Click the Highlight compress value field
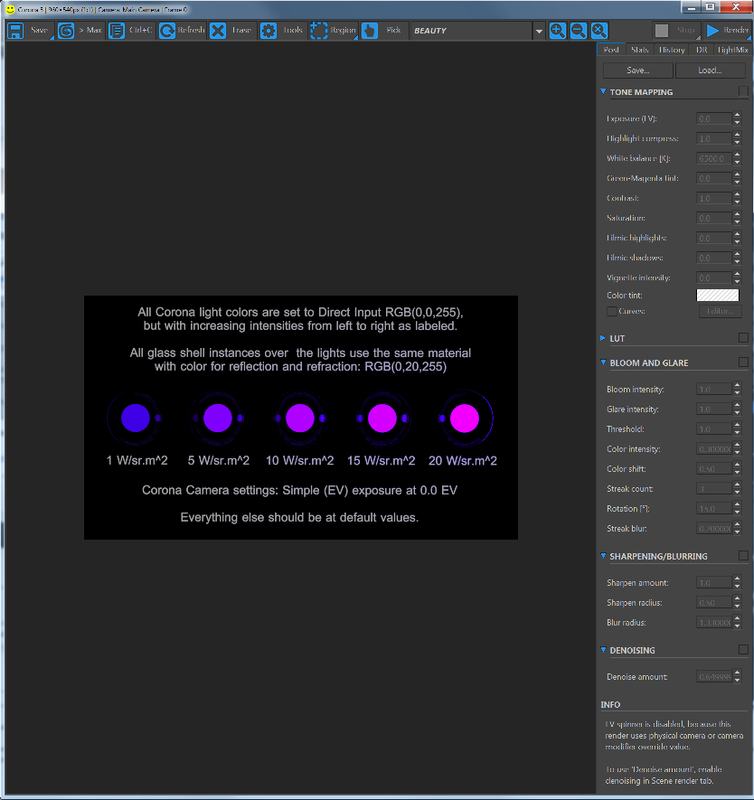Screen dimensions: 754x800 pyautogui.click(x=714, y=138)
